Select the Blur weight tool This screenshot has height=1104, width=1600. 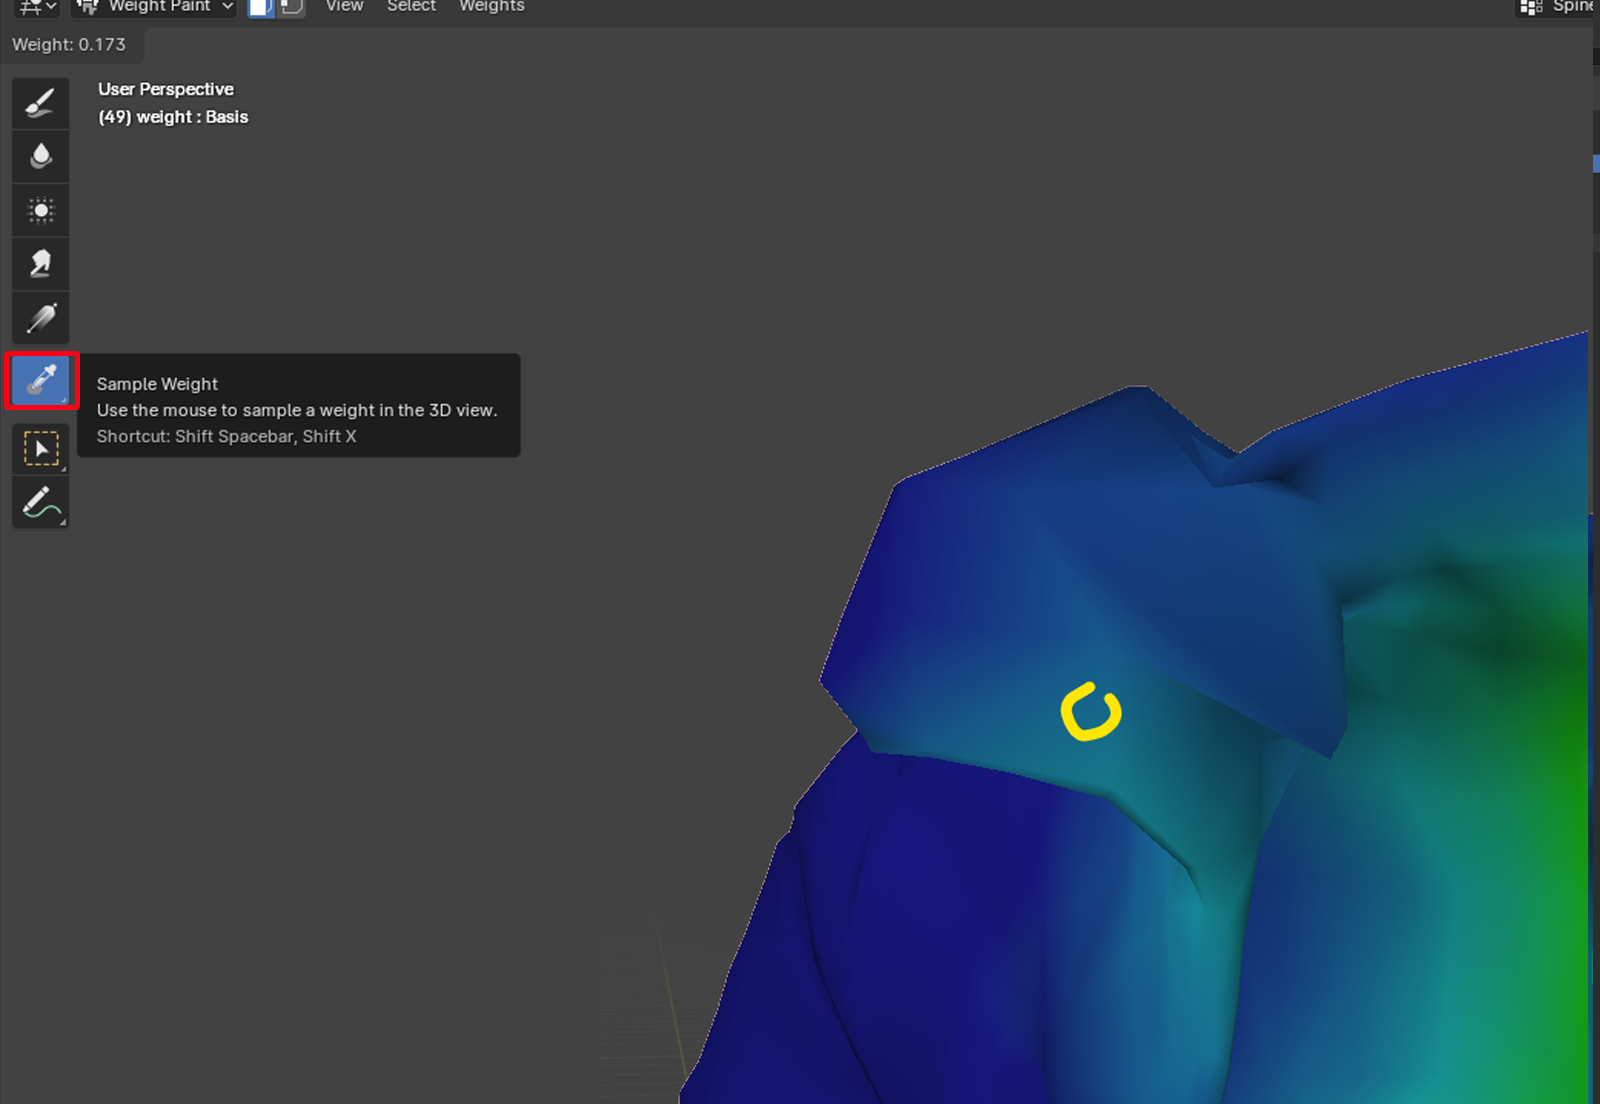point(40,157)
